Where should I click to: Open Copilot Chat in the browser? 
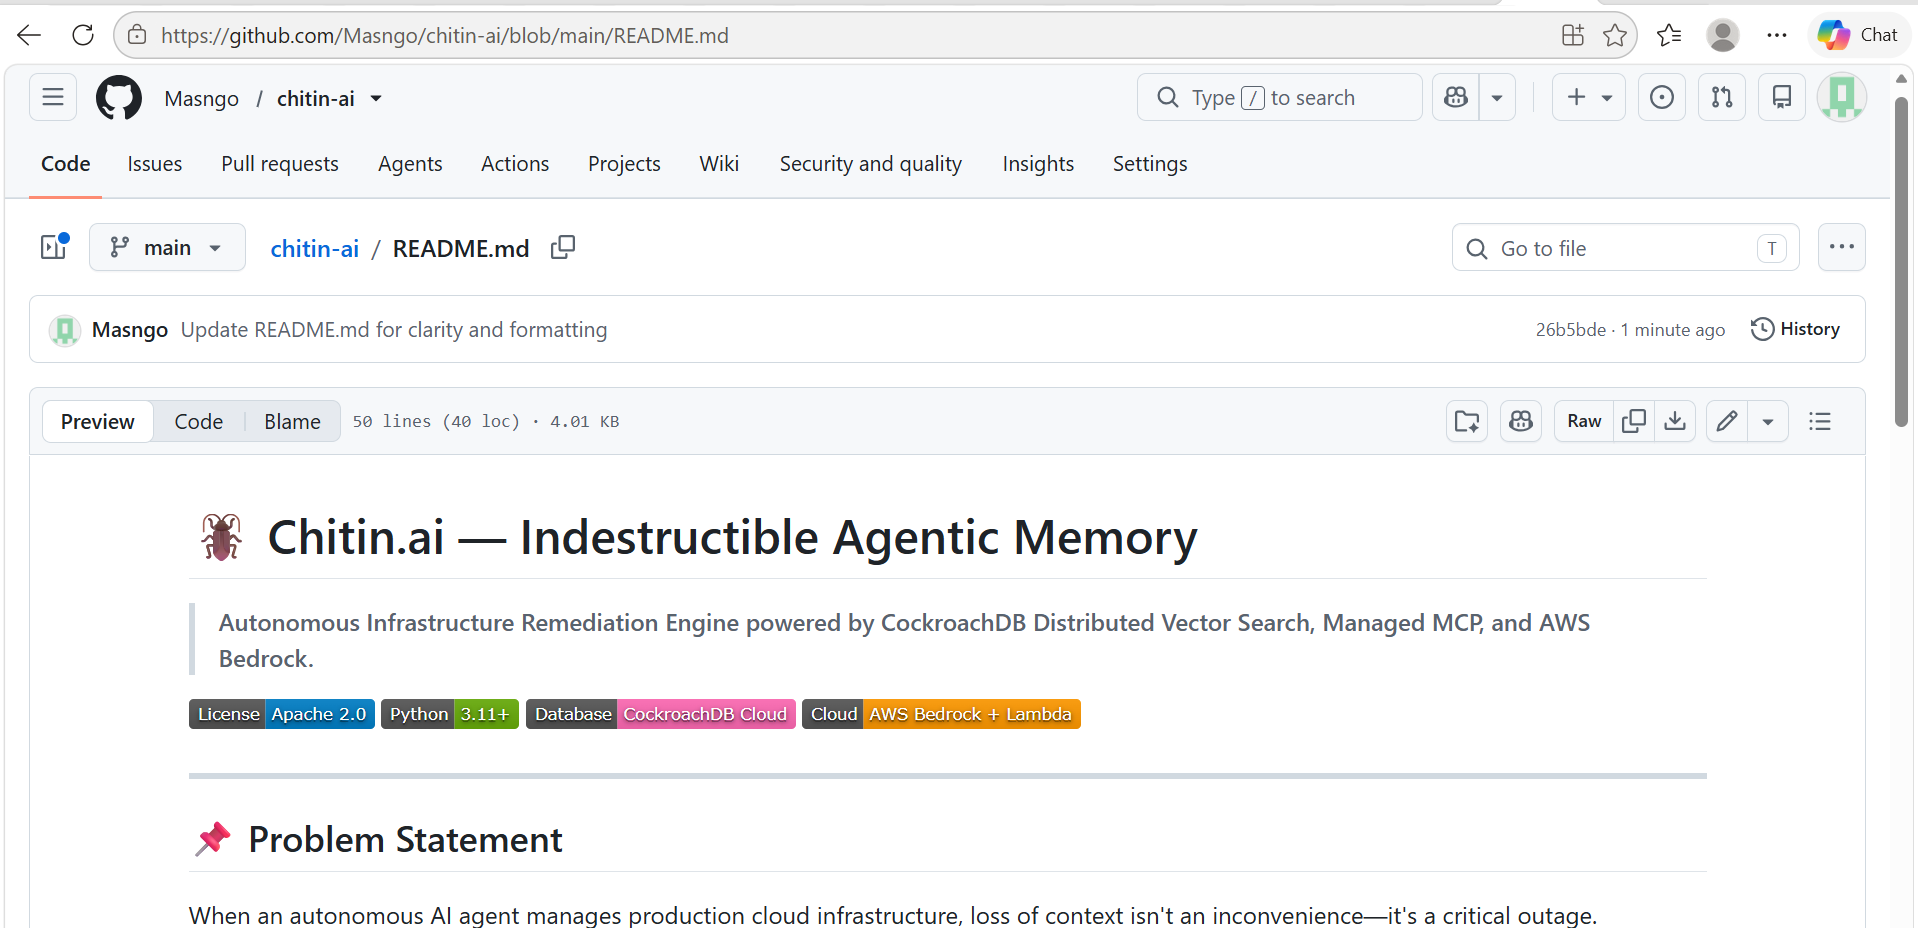(x=1858, y=35)
